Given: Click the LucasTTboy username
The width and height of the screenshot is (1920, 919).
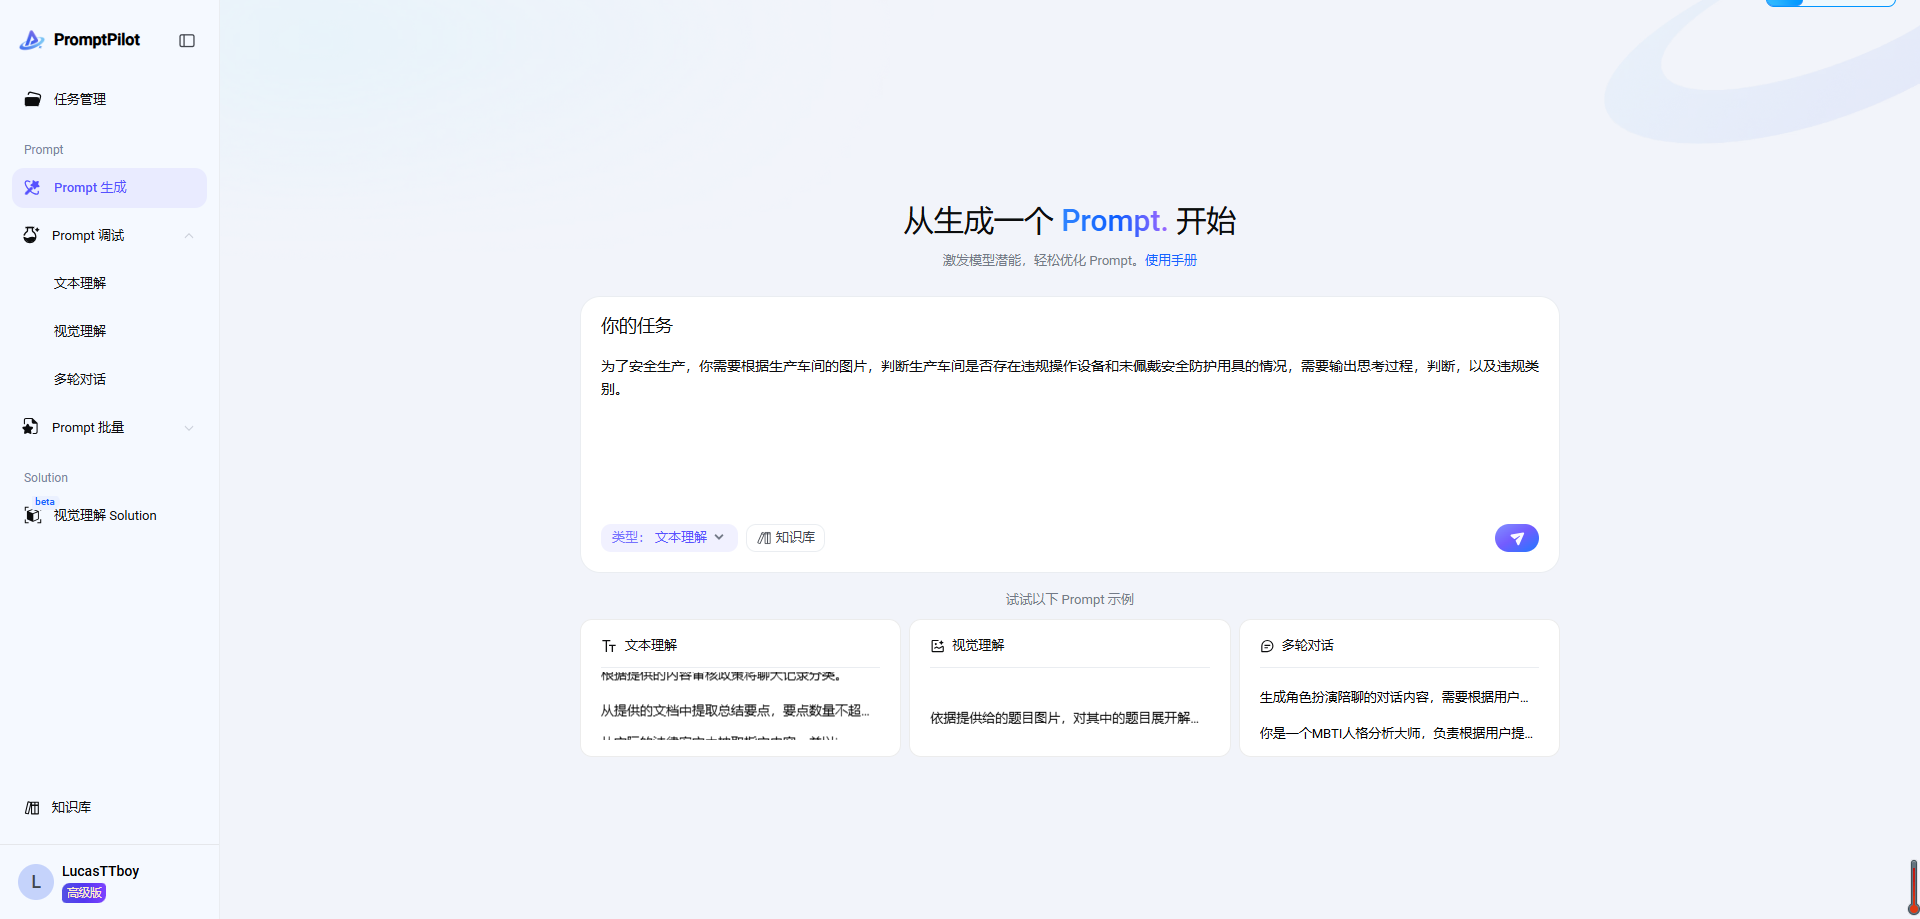Looking at the screenshot, I should pyautogui.click(x=100, y=871).
